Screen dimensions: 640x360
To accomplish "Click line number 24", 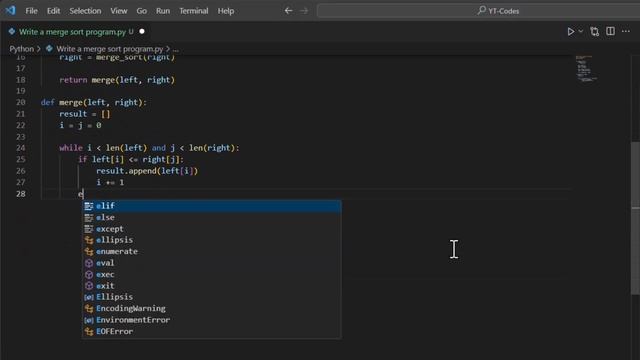I will point(21,148).
